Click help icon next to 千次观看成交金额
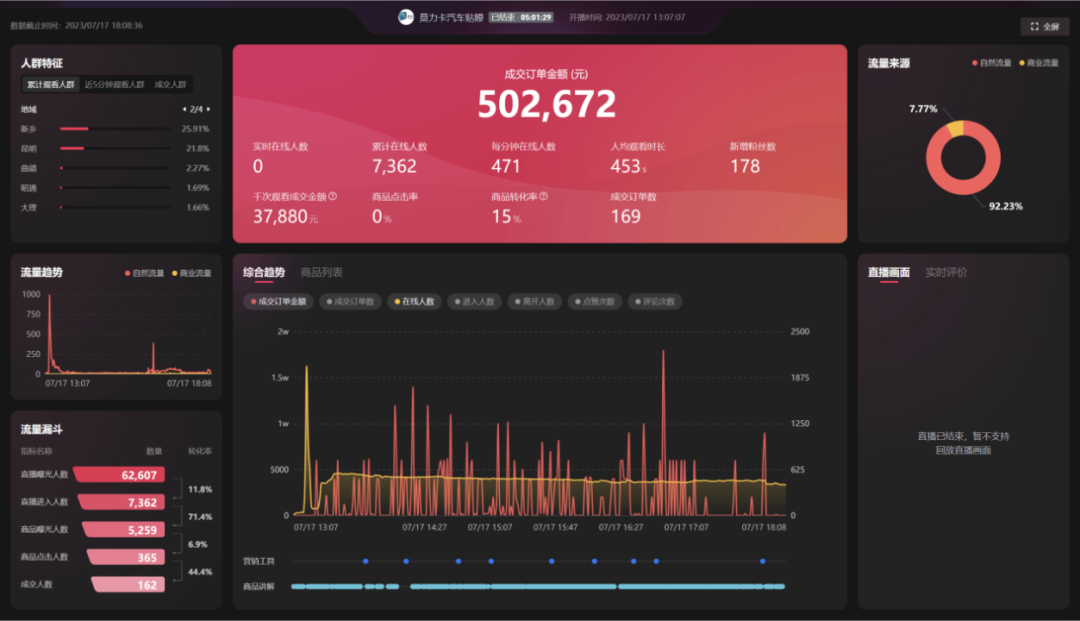 (333, 197)
